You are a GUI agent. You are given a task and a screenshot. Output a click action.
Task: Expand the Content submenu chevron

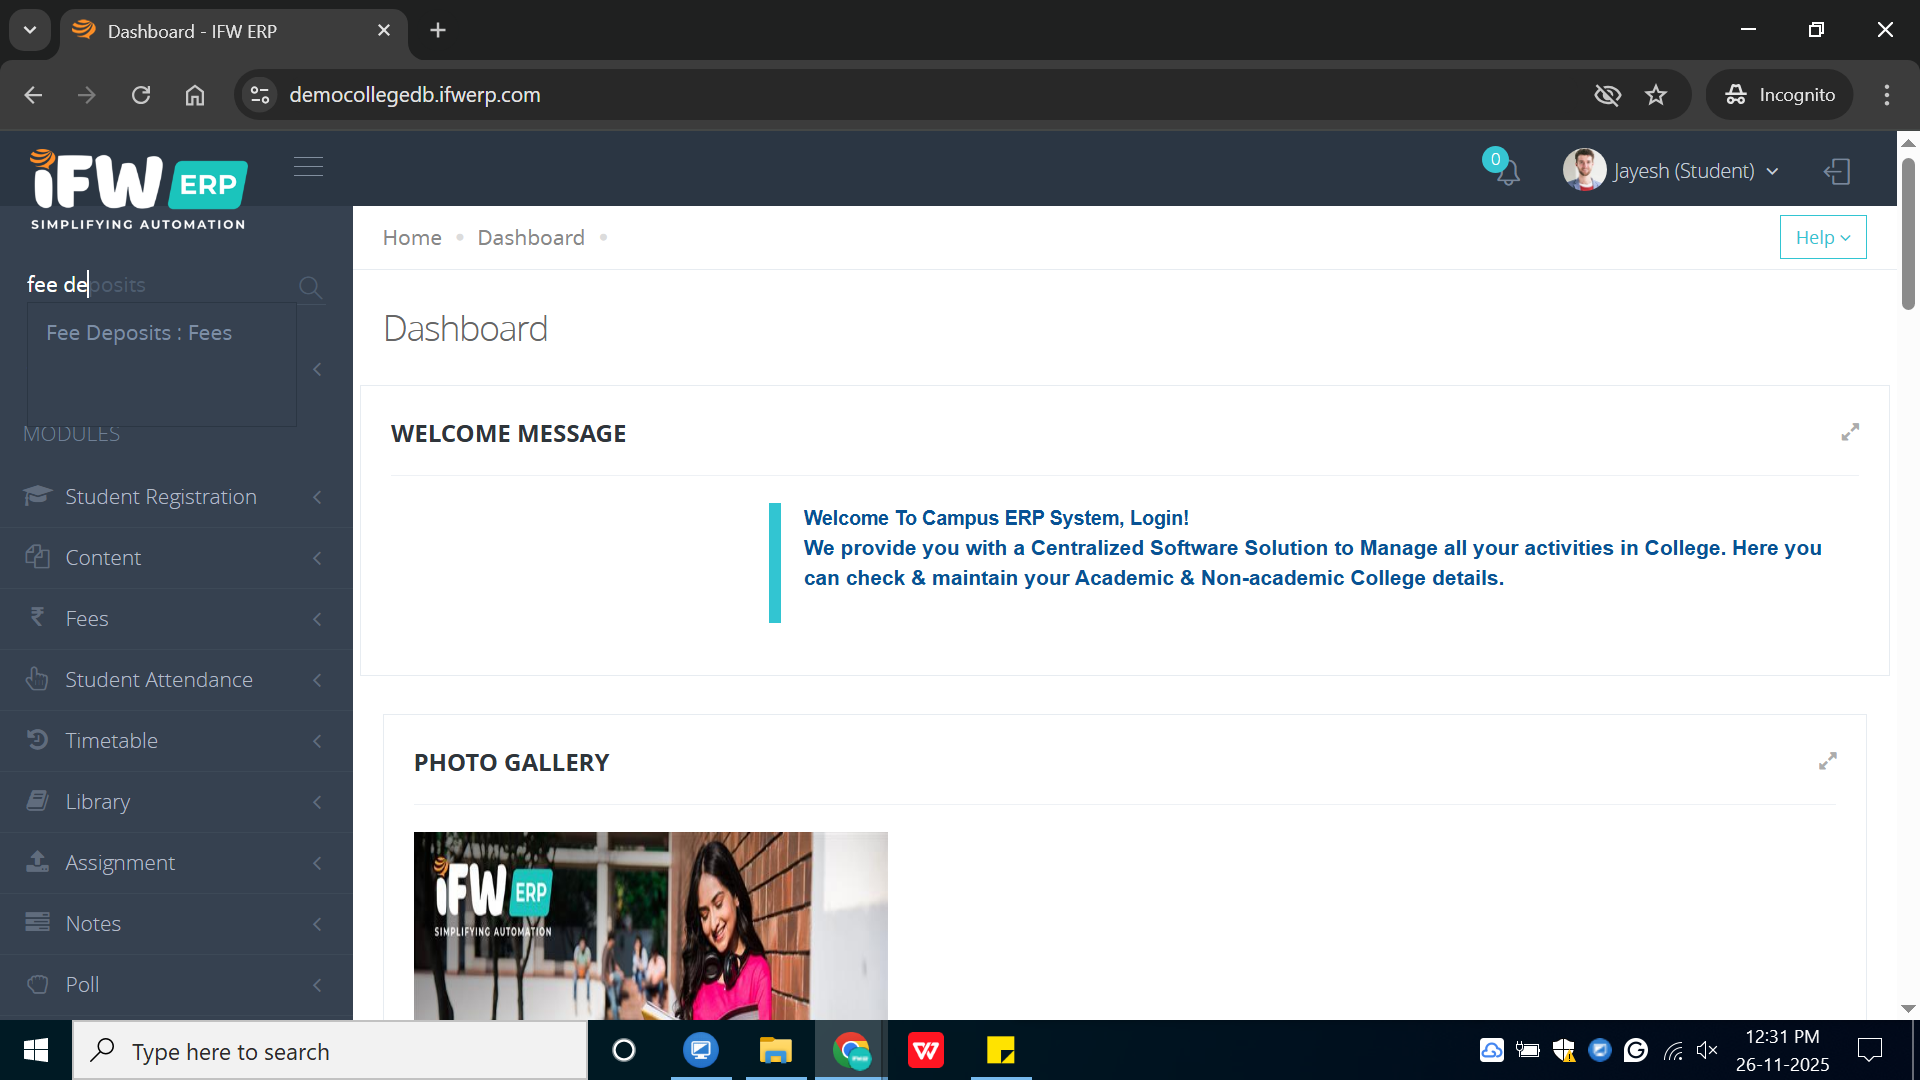(x=318, y=558)
